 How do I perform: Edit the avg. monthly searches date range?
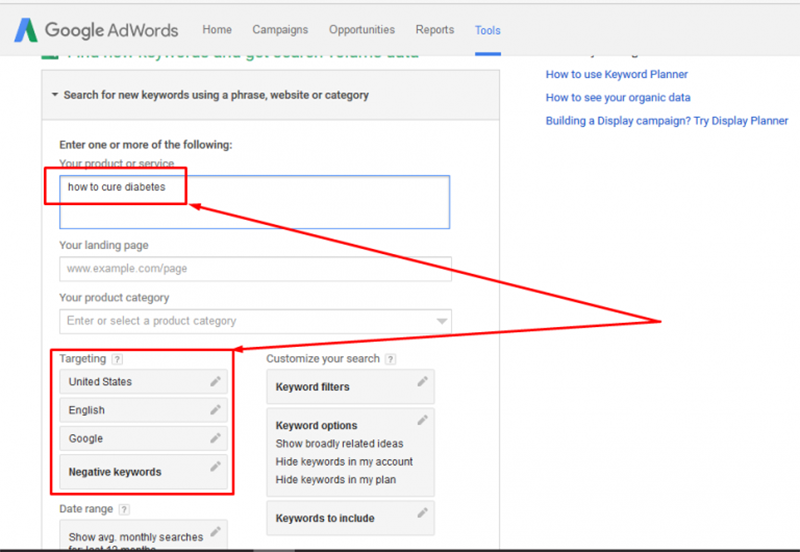(x=215, y=532)
